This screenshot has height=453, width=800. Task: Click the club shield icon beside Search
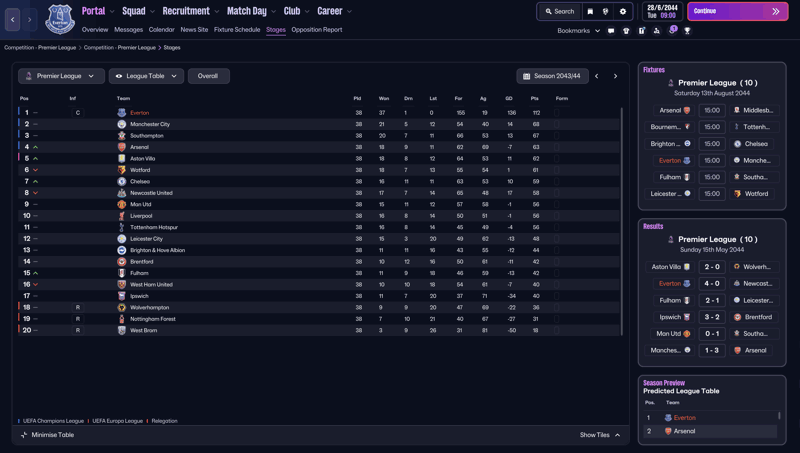click(606, 11)
